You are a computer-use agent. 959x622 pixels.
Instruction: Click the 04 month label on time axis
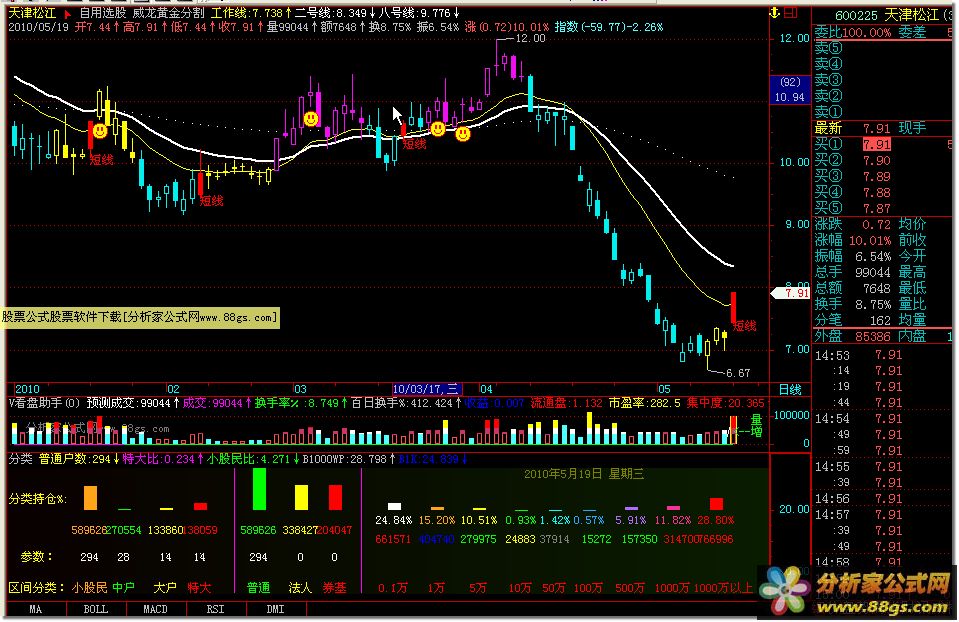pyautogui.click(x=486, y=389)
